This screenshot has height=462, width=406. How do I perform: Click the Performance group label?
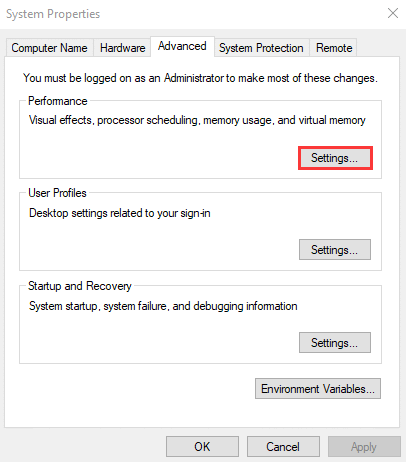pyautogui.click(x=58, y=101)
